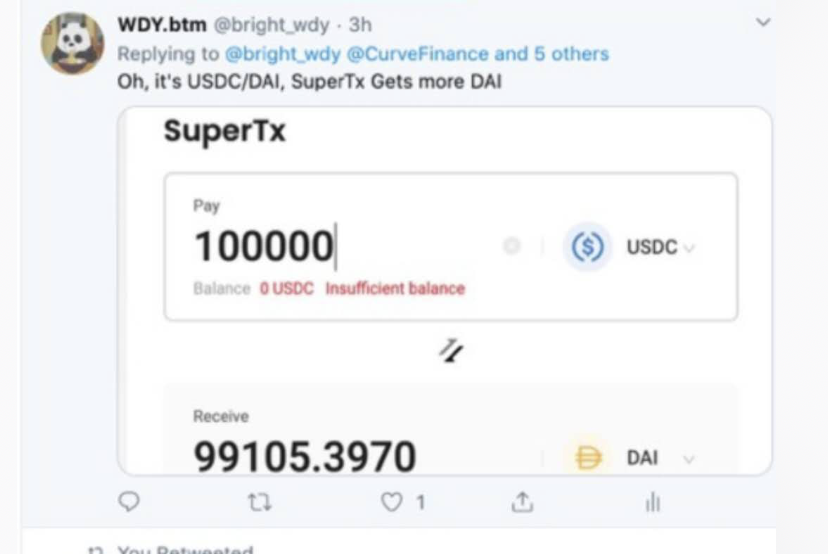Click the blue USDC coin icon

588,247
